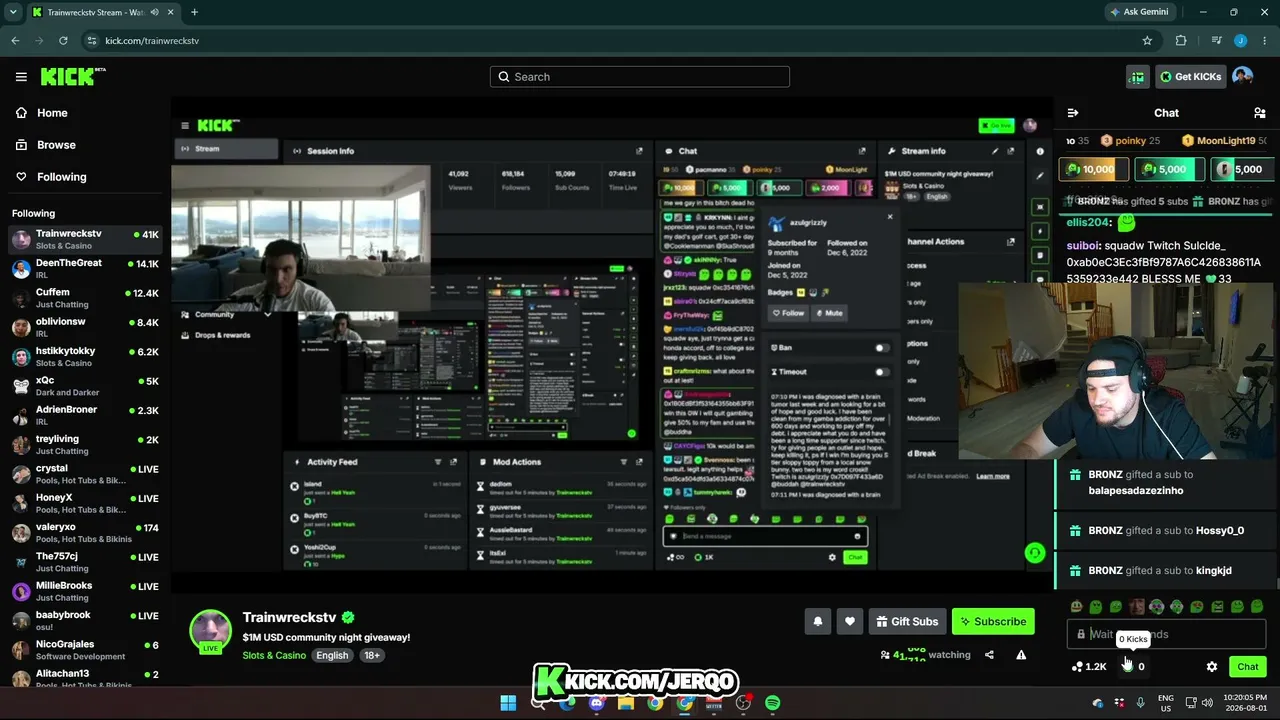Open oblivionsw channel in Following list

pyautogui.click(x=84, y=328)
